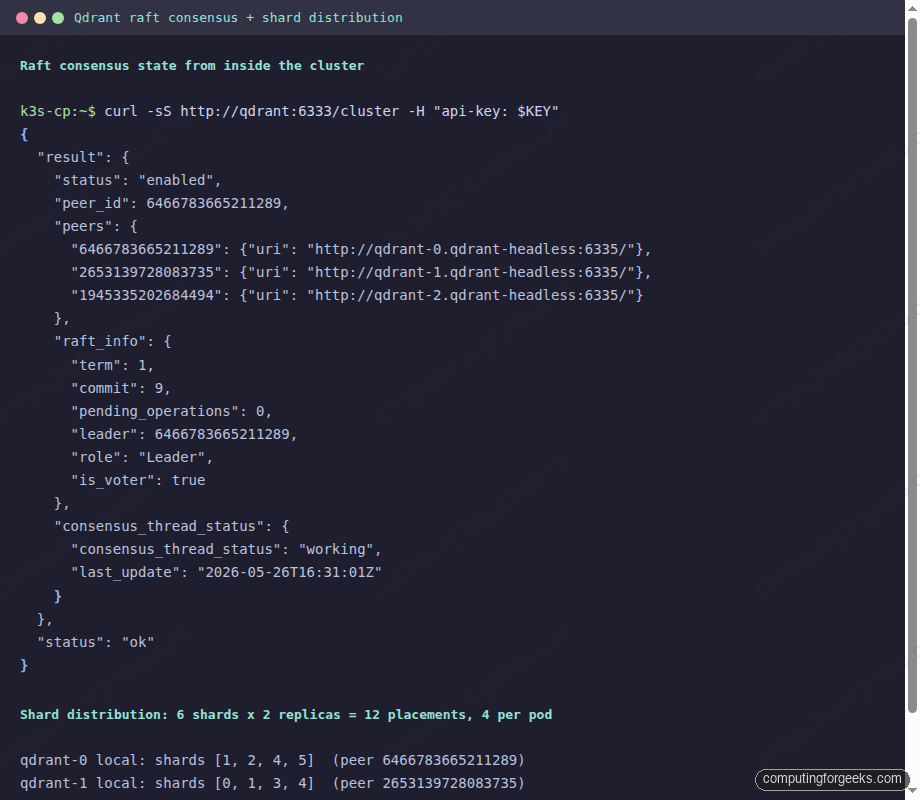Viewport: 920px width, 800px height.
Task: Click the 'api-key: $KEY' header string
Action: pyautogui.click(x=496, y=112)
